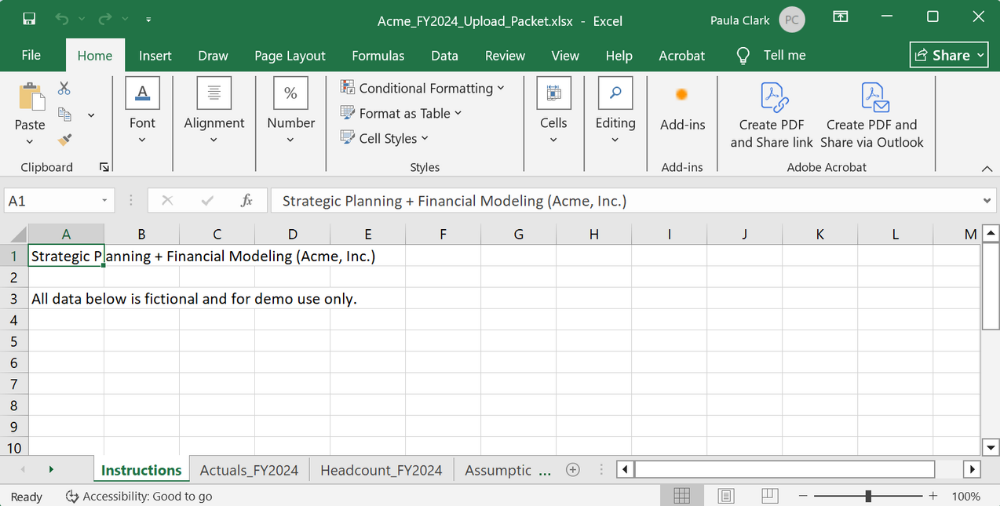Switch to the View tab
Image resolution: width=1000 pixels, height=506 pixels.
pos(565,56)
